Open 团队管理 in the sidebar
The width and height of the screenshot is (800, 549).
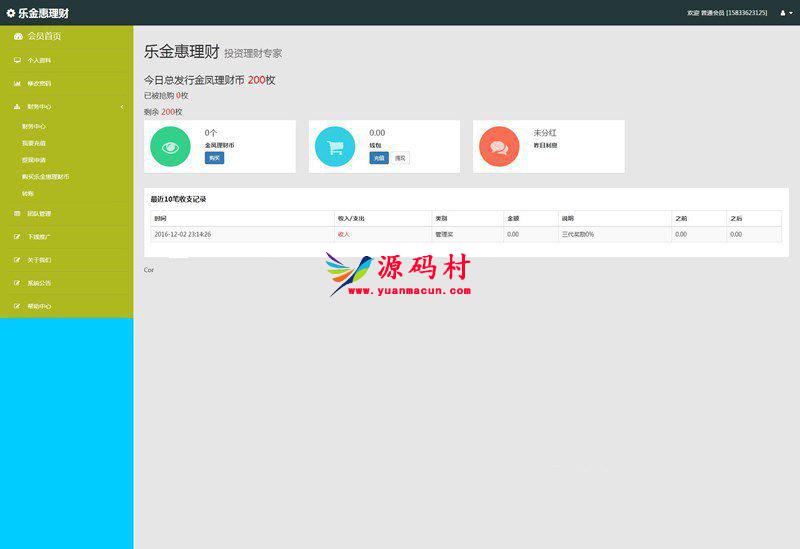pos(39,214)
